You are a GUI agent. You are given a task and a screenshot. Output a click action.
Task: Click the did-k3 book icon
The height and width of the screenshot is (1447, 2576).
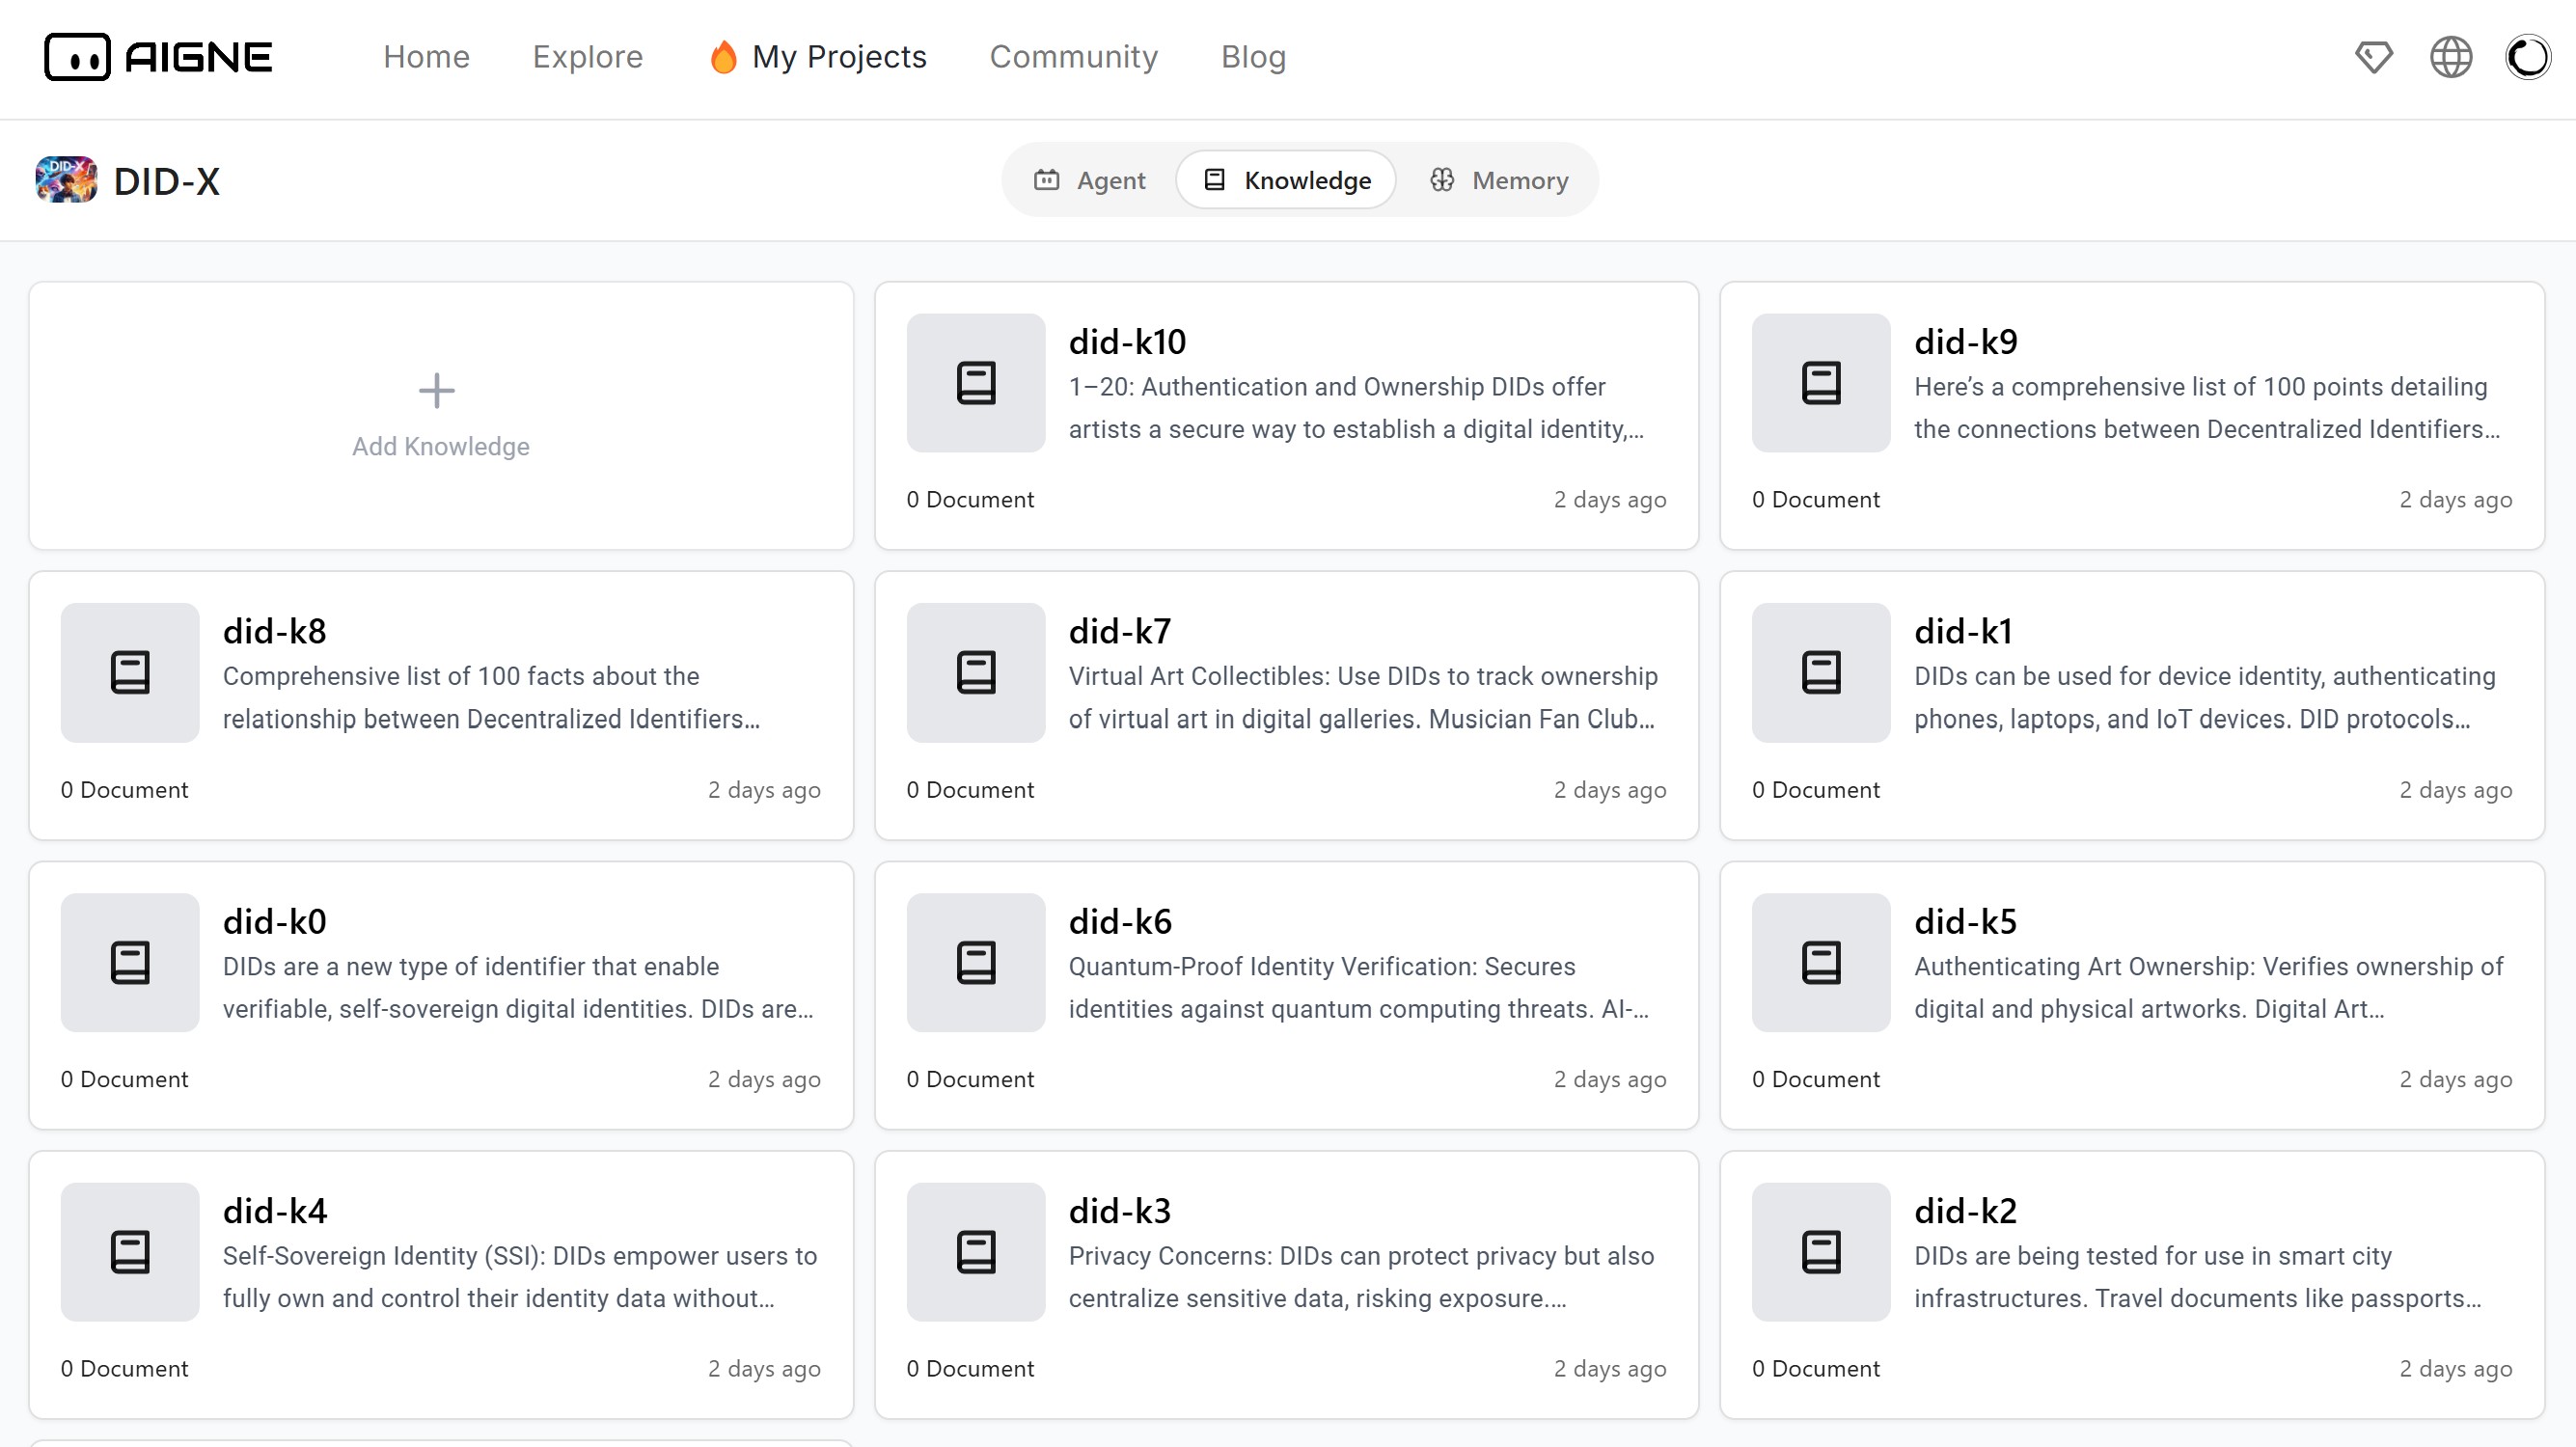click(975, 1252)
